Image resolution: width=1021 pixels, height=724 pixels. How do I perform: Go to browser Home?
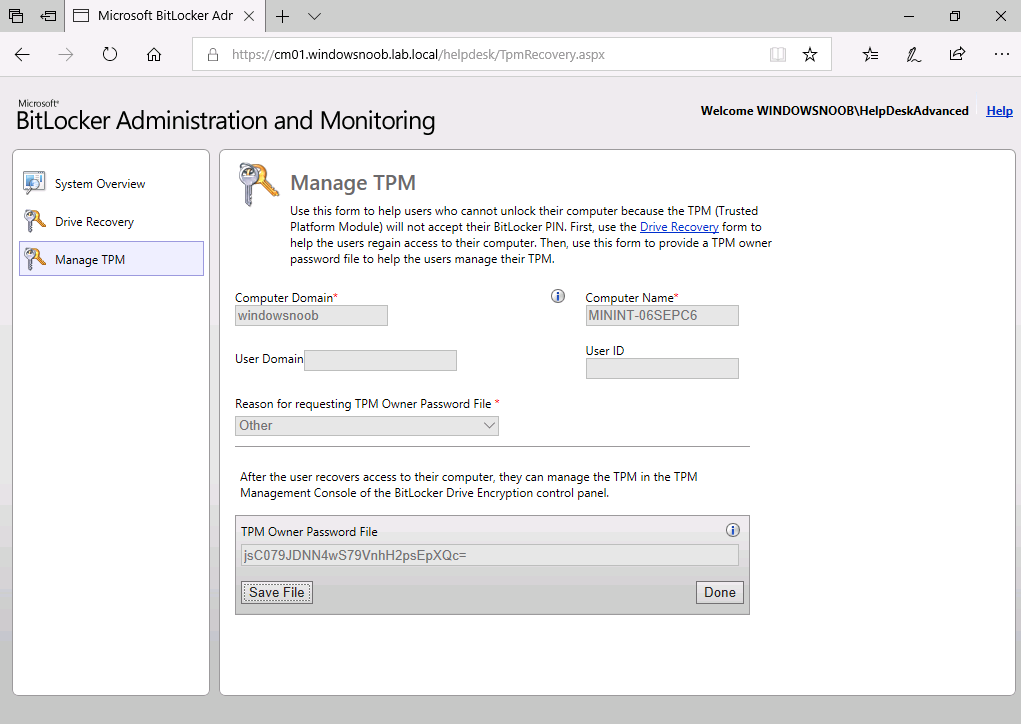pos(154,55)
